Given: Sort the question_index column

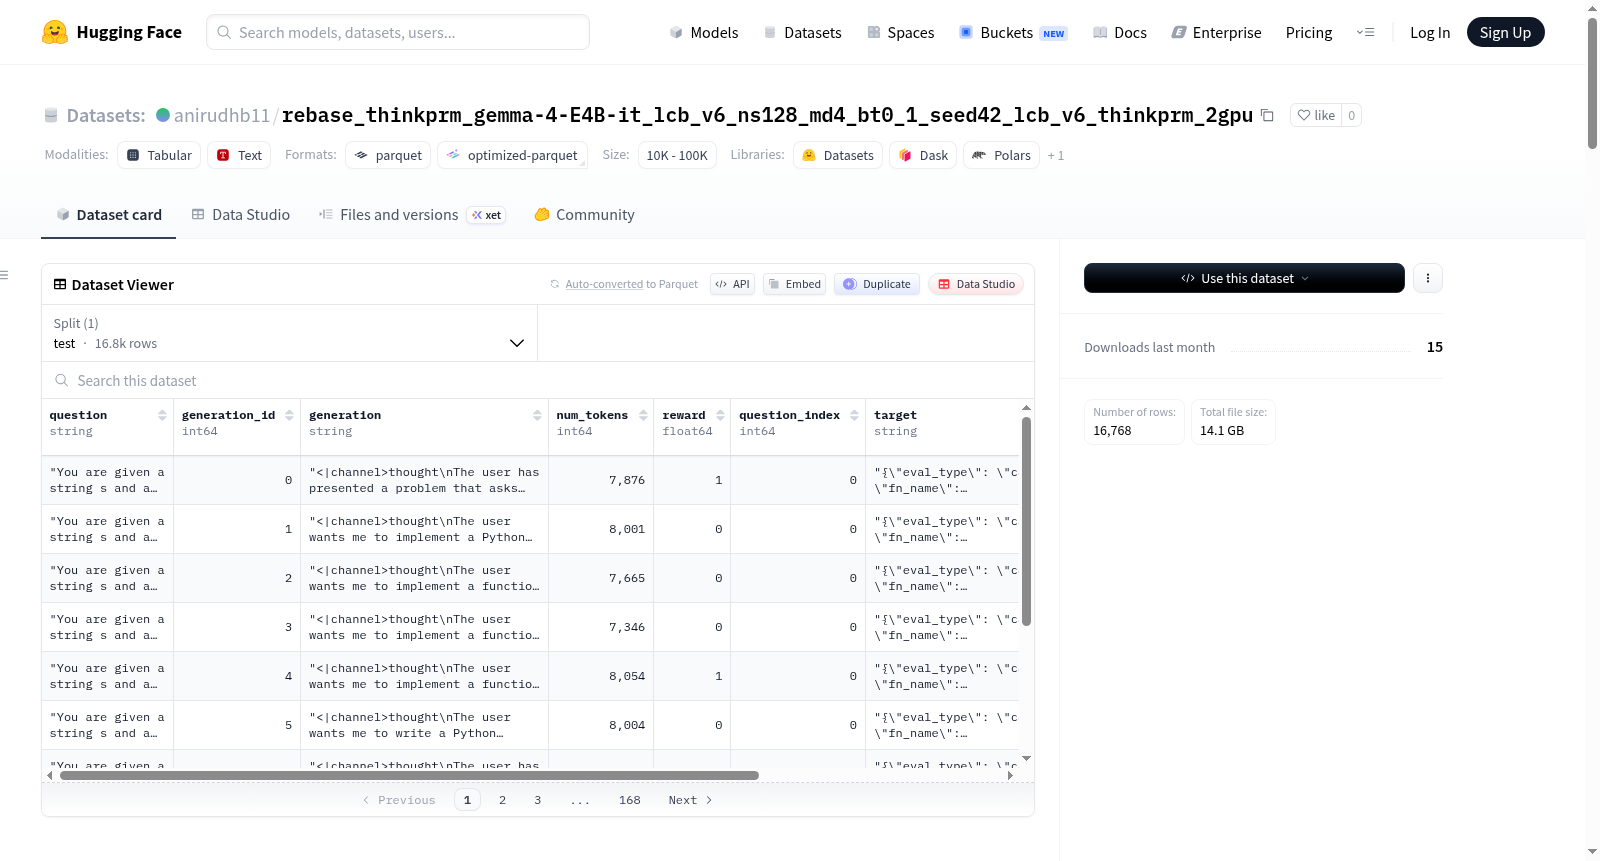Looking at the screenshot, I should (854, 415).
